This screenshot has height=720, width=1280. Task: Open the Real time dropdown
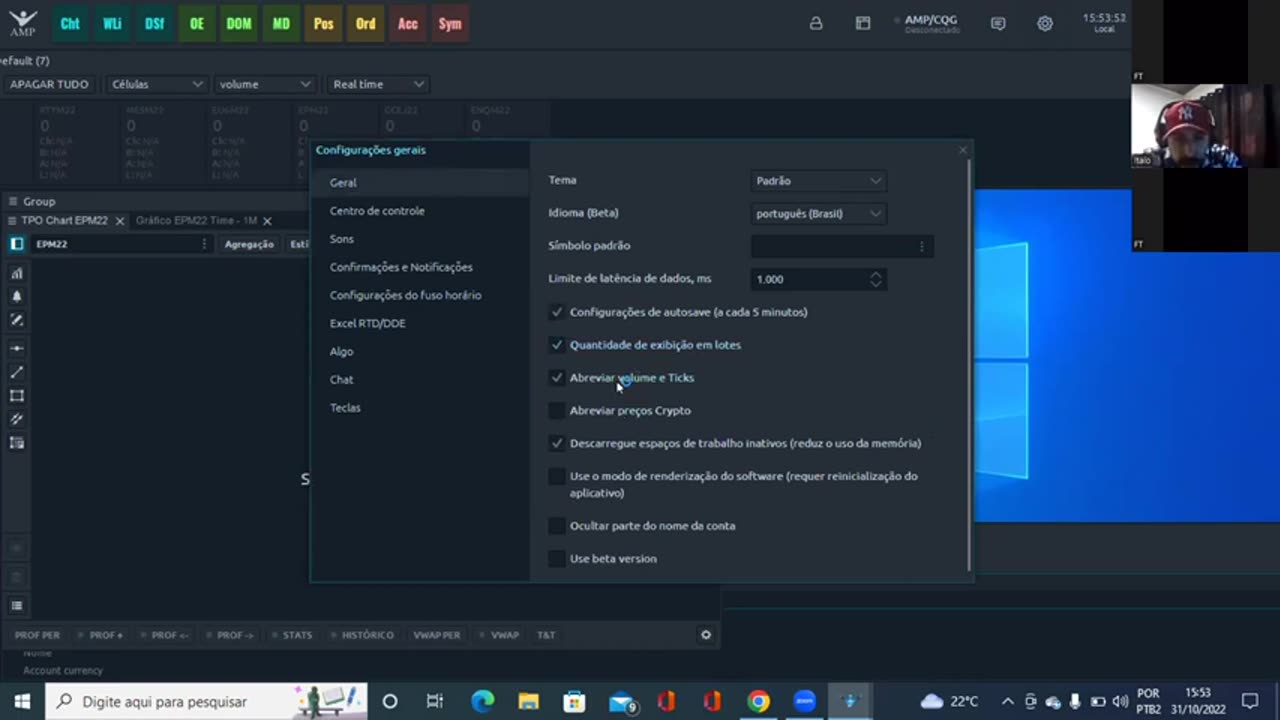(x=378, y=84)
